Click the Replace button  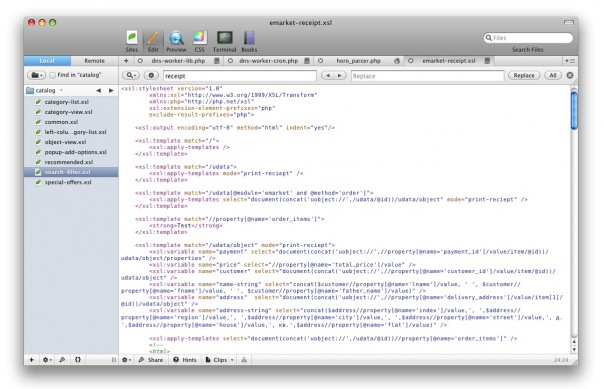coord(524,75)
